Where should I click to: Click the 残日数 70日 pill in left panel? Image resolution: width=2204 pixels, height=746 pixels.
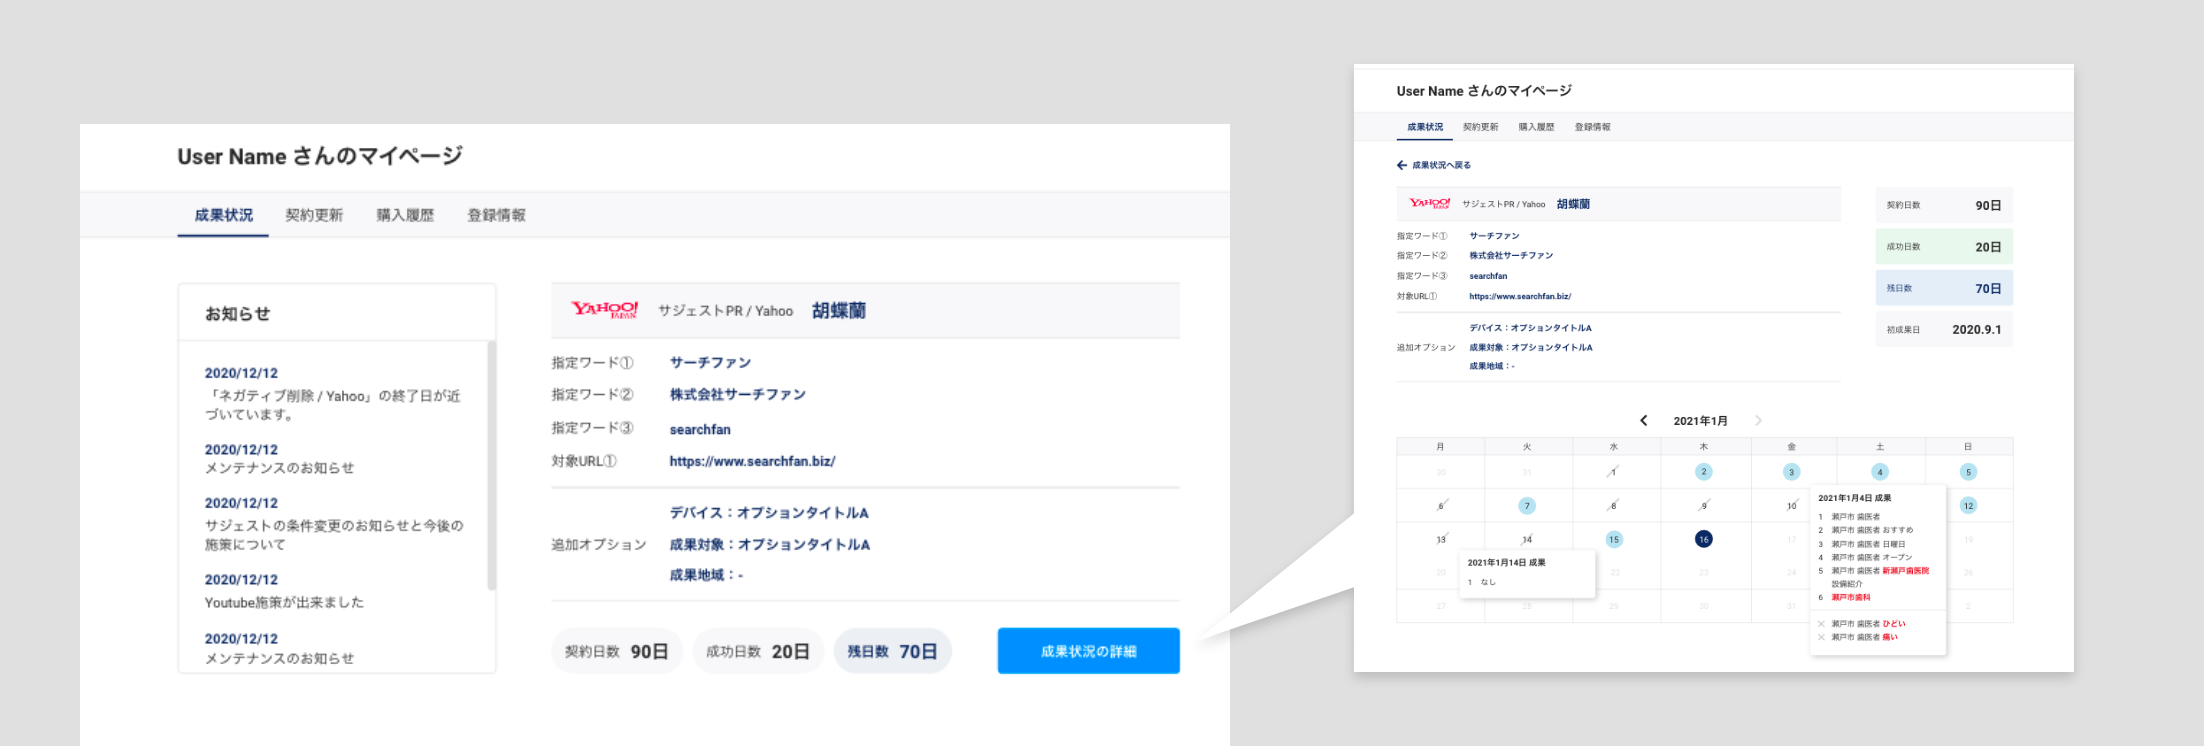pos(892,651)
